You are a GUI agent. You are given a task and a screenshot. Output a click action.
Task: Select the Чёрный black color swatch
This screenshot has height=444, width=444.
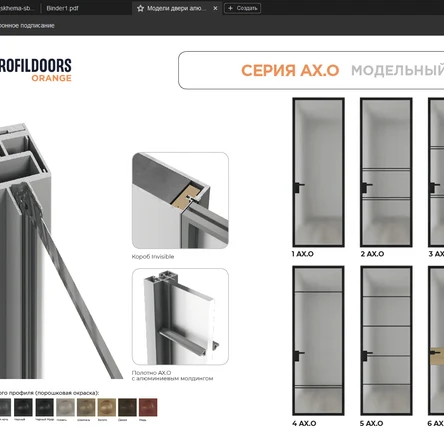tap(23, 407)
